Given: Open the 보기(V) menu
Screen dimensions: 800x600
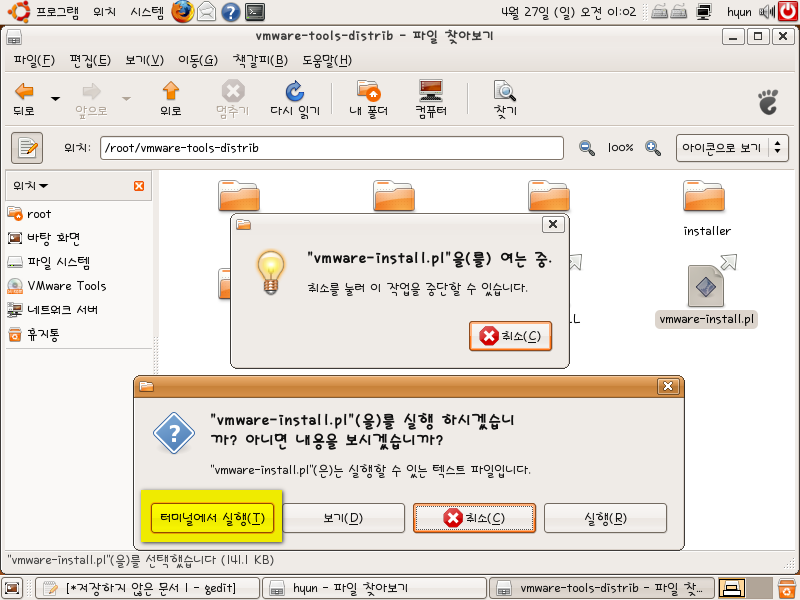Looking at the screenshot, I should tap(144, 61).
